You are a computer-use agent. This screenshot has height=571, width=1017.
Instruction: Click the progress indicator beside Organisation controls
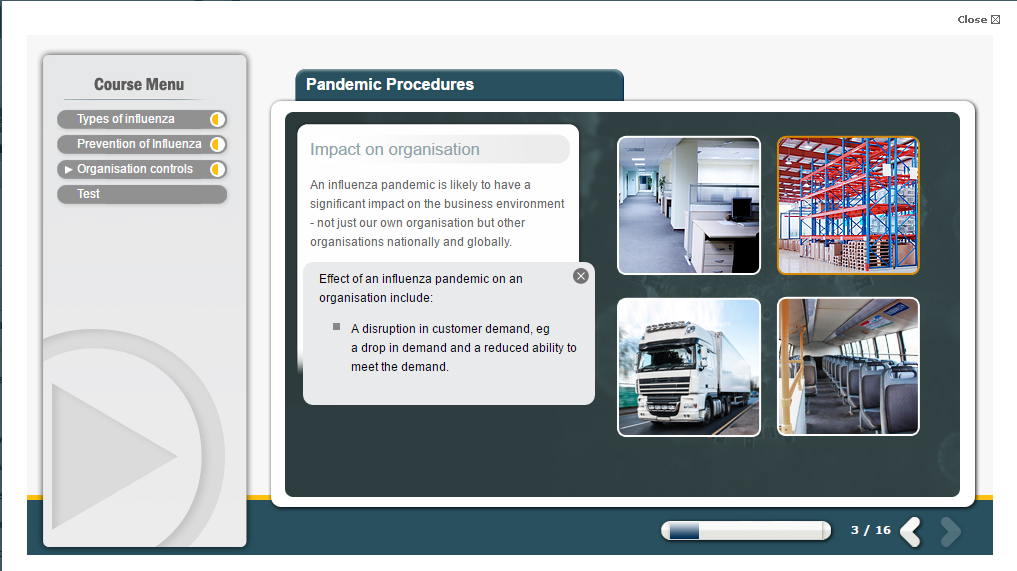point(217,169)
